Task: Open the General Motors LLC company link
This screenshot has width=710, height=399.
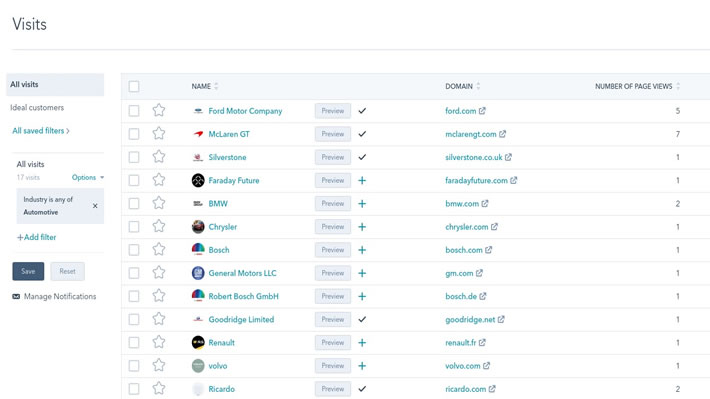Action: pos(242,273)
